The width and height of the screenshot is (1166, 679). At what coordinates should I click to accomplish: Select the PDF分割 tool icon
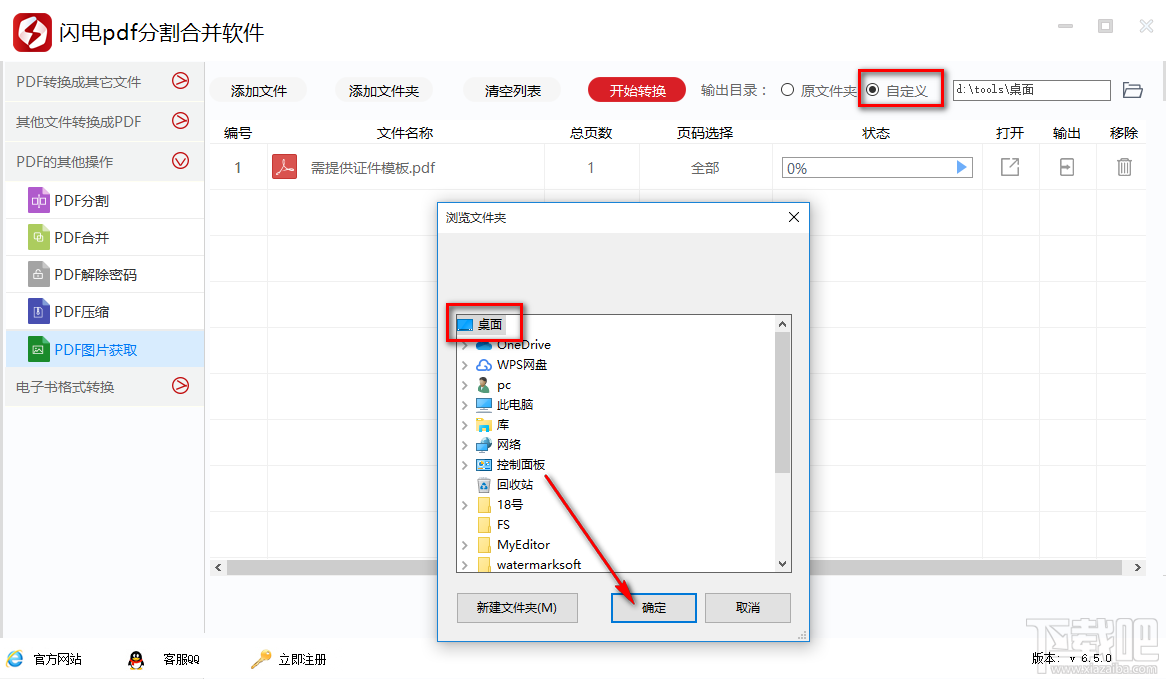(40, 200)
